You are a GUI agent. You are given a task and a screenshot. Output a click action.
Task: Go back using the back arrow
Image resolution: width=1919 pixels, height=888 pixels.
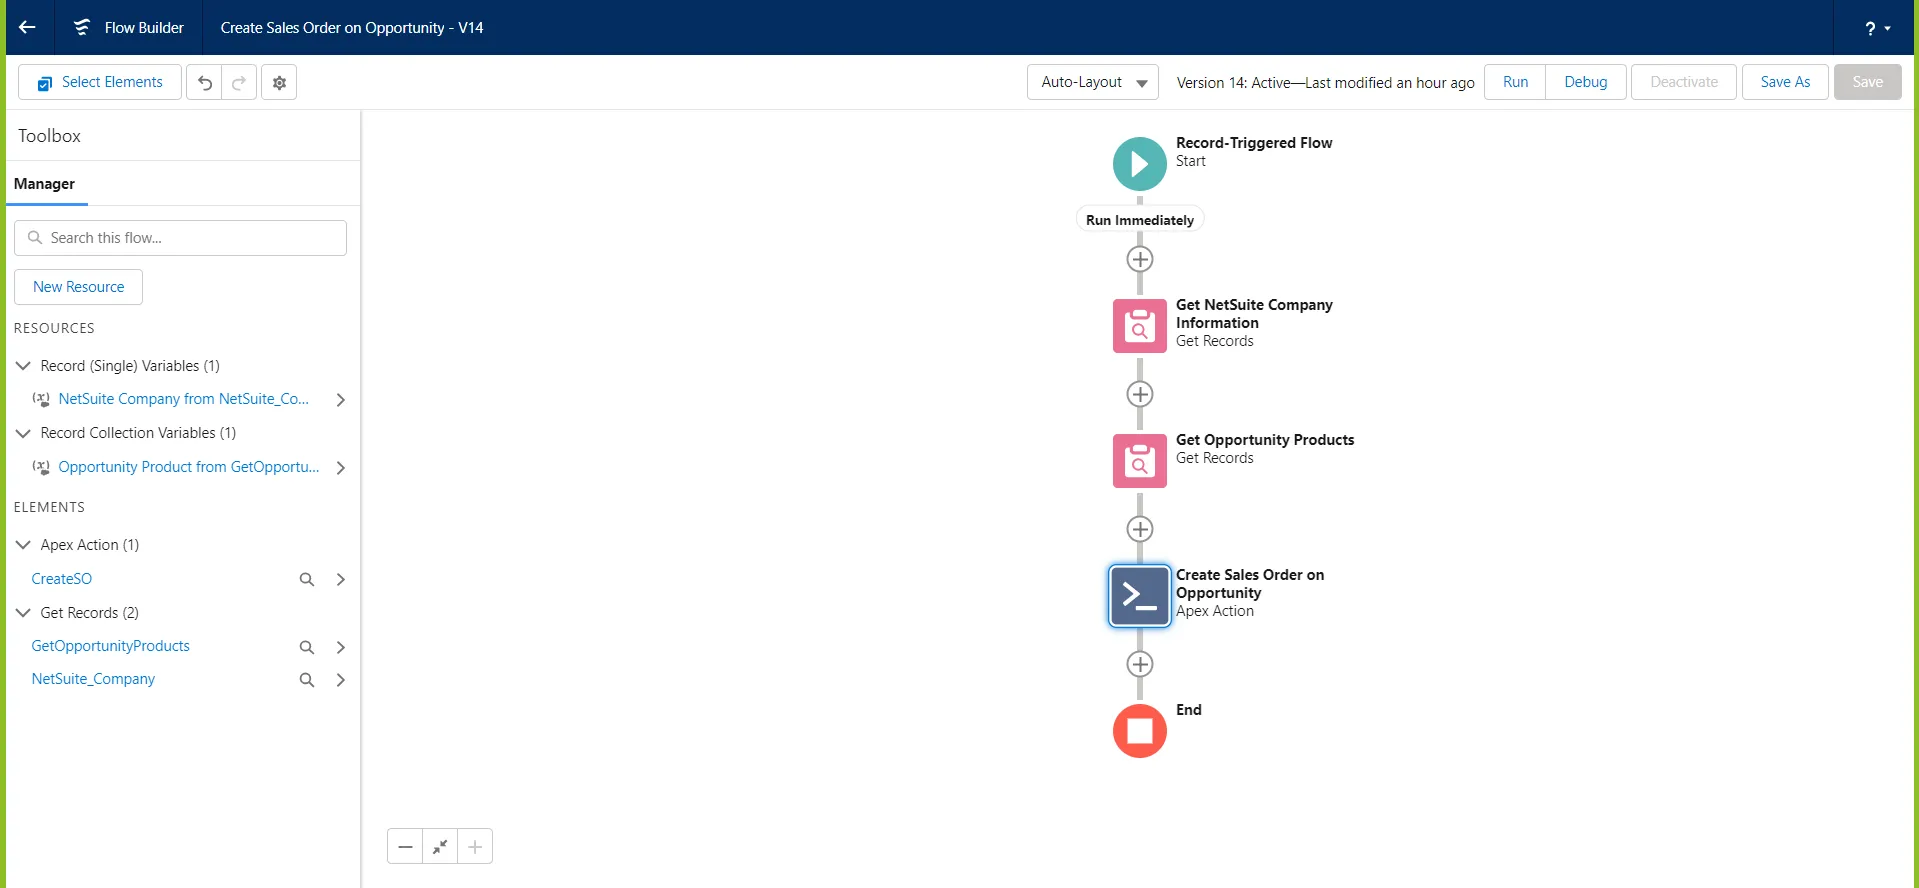(x=28, y=27)
